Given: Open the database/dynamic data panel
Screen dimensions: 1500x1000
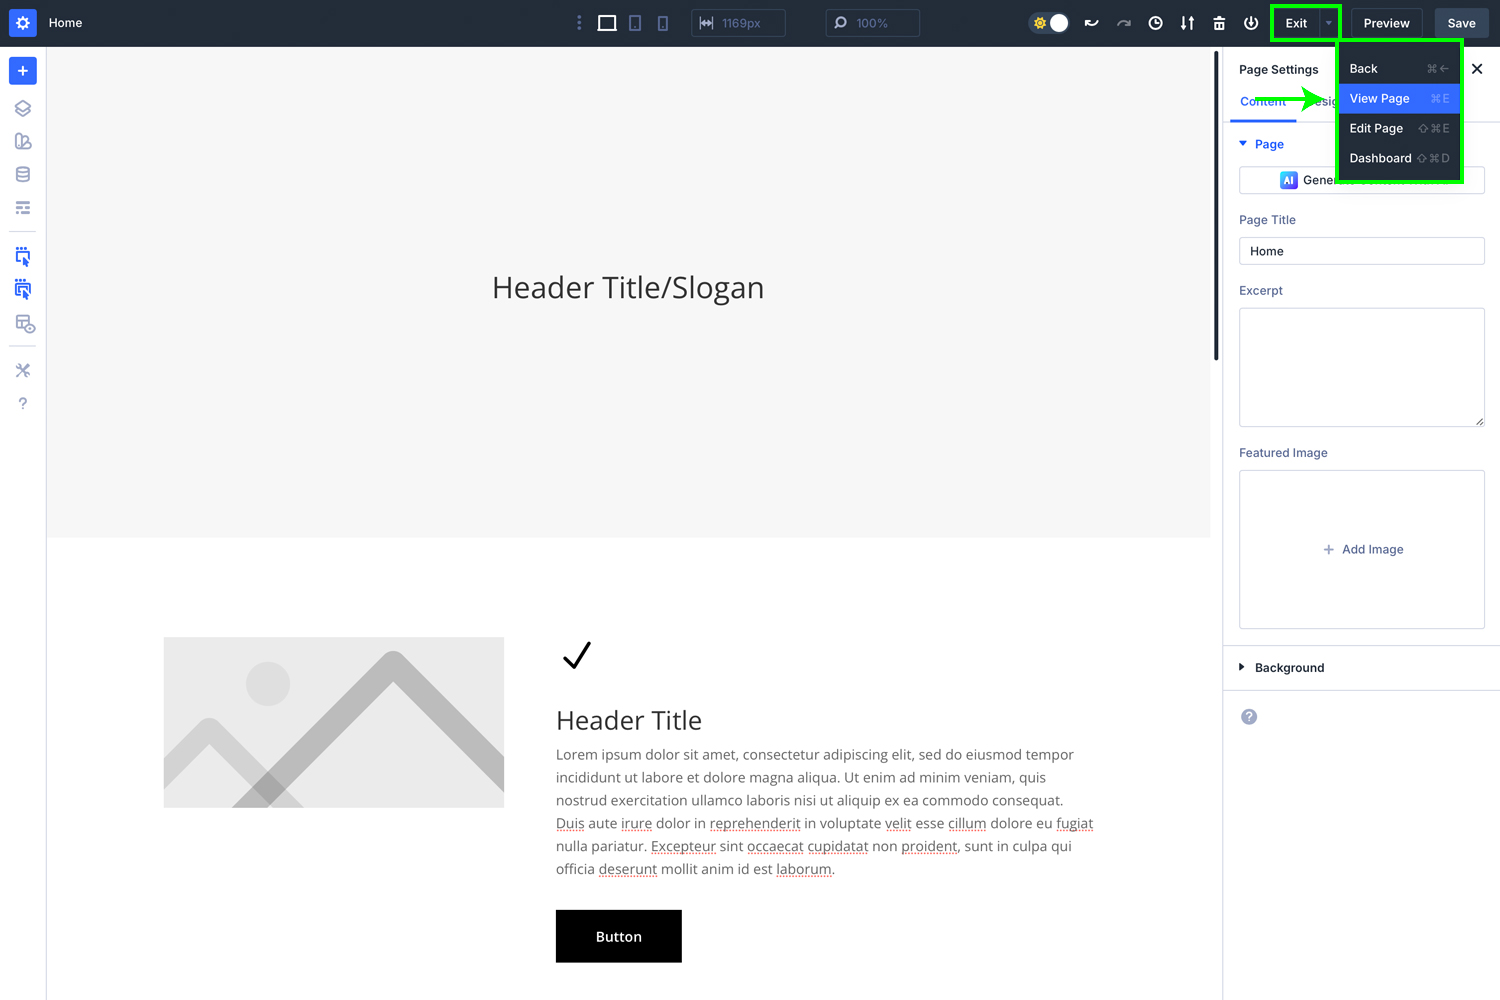Looking at the screenshot, I should (x=22, y=173).
